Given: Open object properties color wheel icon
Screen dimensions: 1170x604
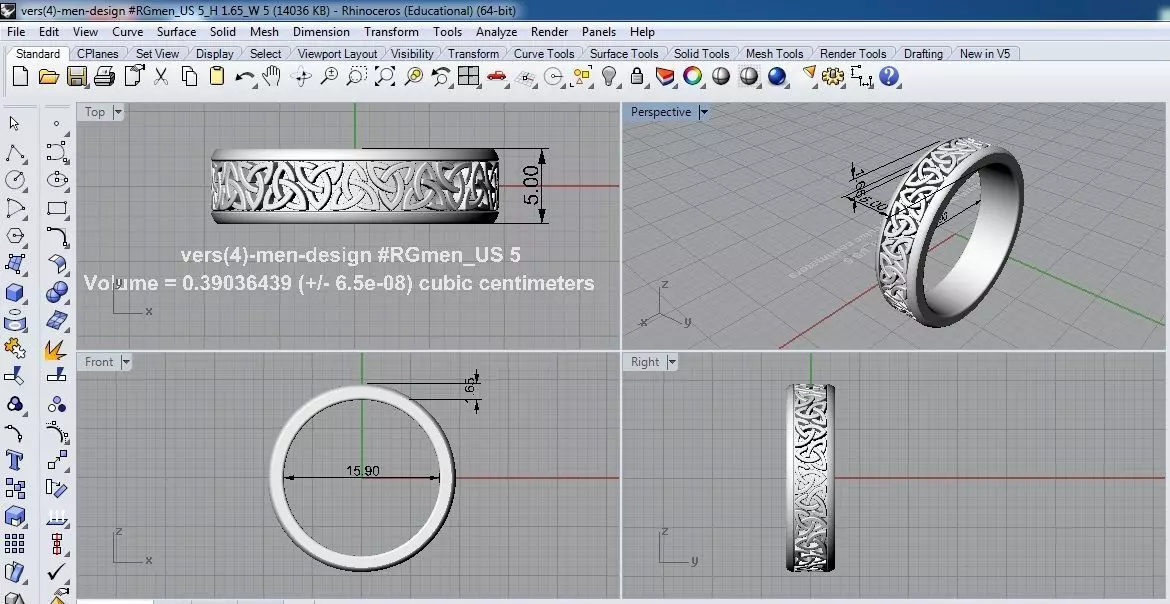Looking at the screenshot, I should [x=692, y=76].
